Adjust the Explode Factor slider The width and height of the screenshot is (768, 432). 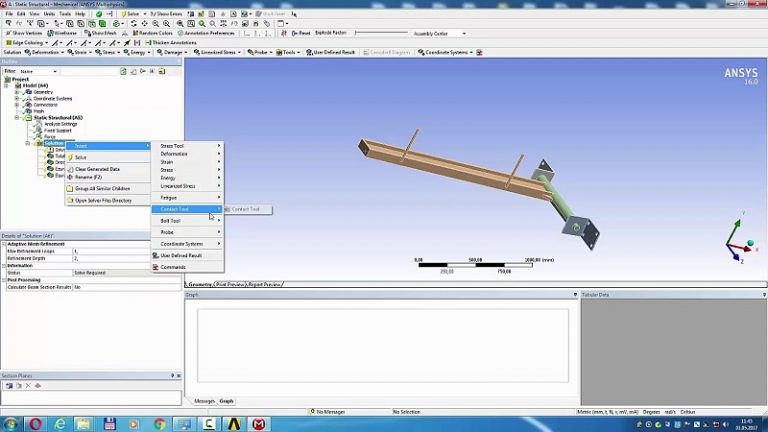click(381, 33)
